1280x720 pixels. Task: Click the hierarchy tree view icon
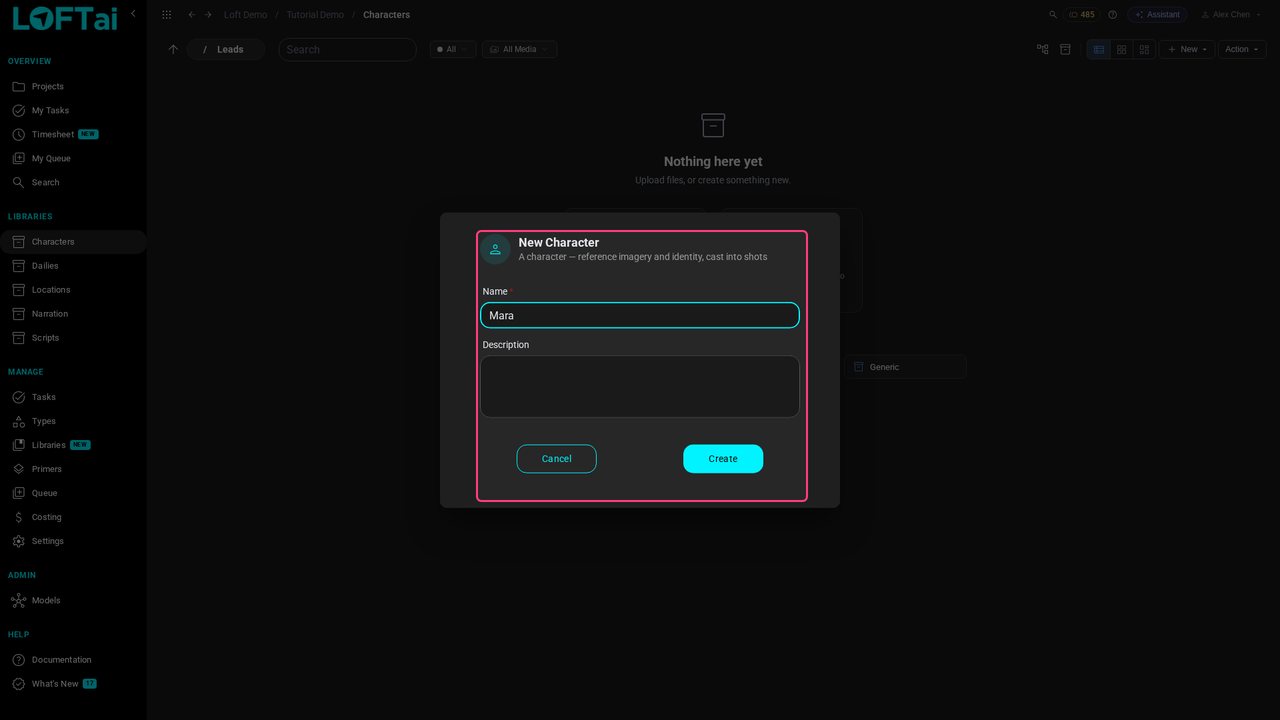coord(1043,49)
